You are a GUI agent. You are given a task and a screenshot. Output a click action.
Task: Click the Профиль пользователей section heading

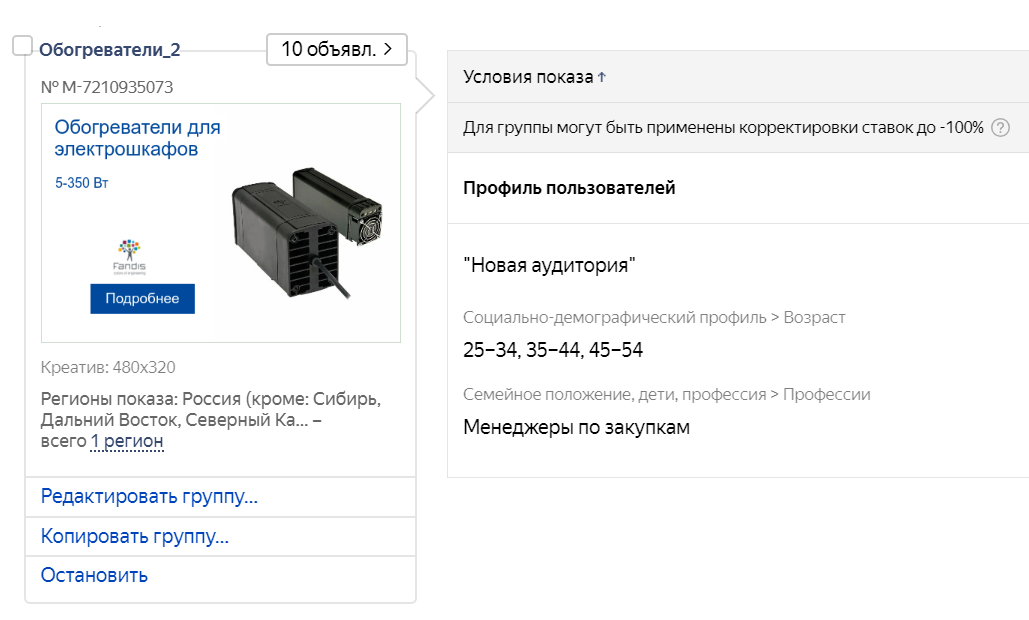click(569, 188)
